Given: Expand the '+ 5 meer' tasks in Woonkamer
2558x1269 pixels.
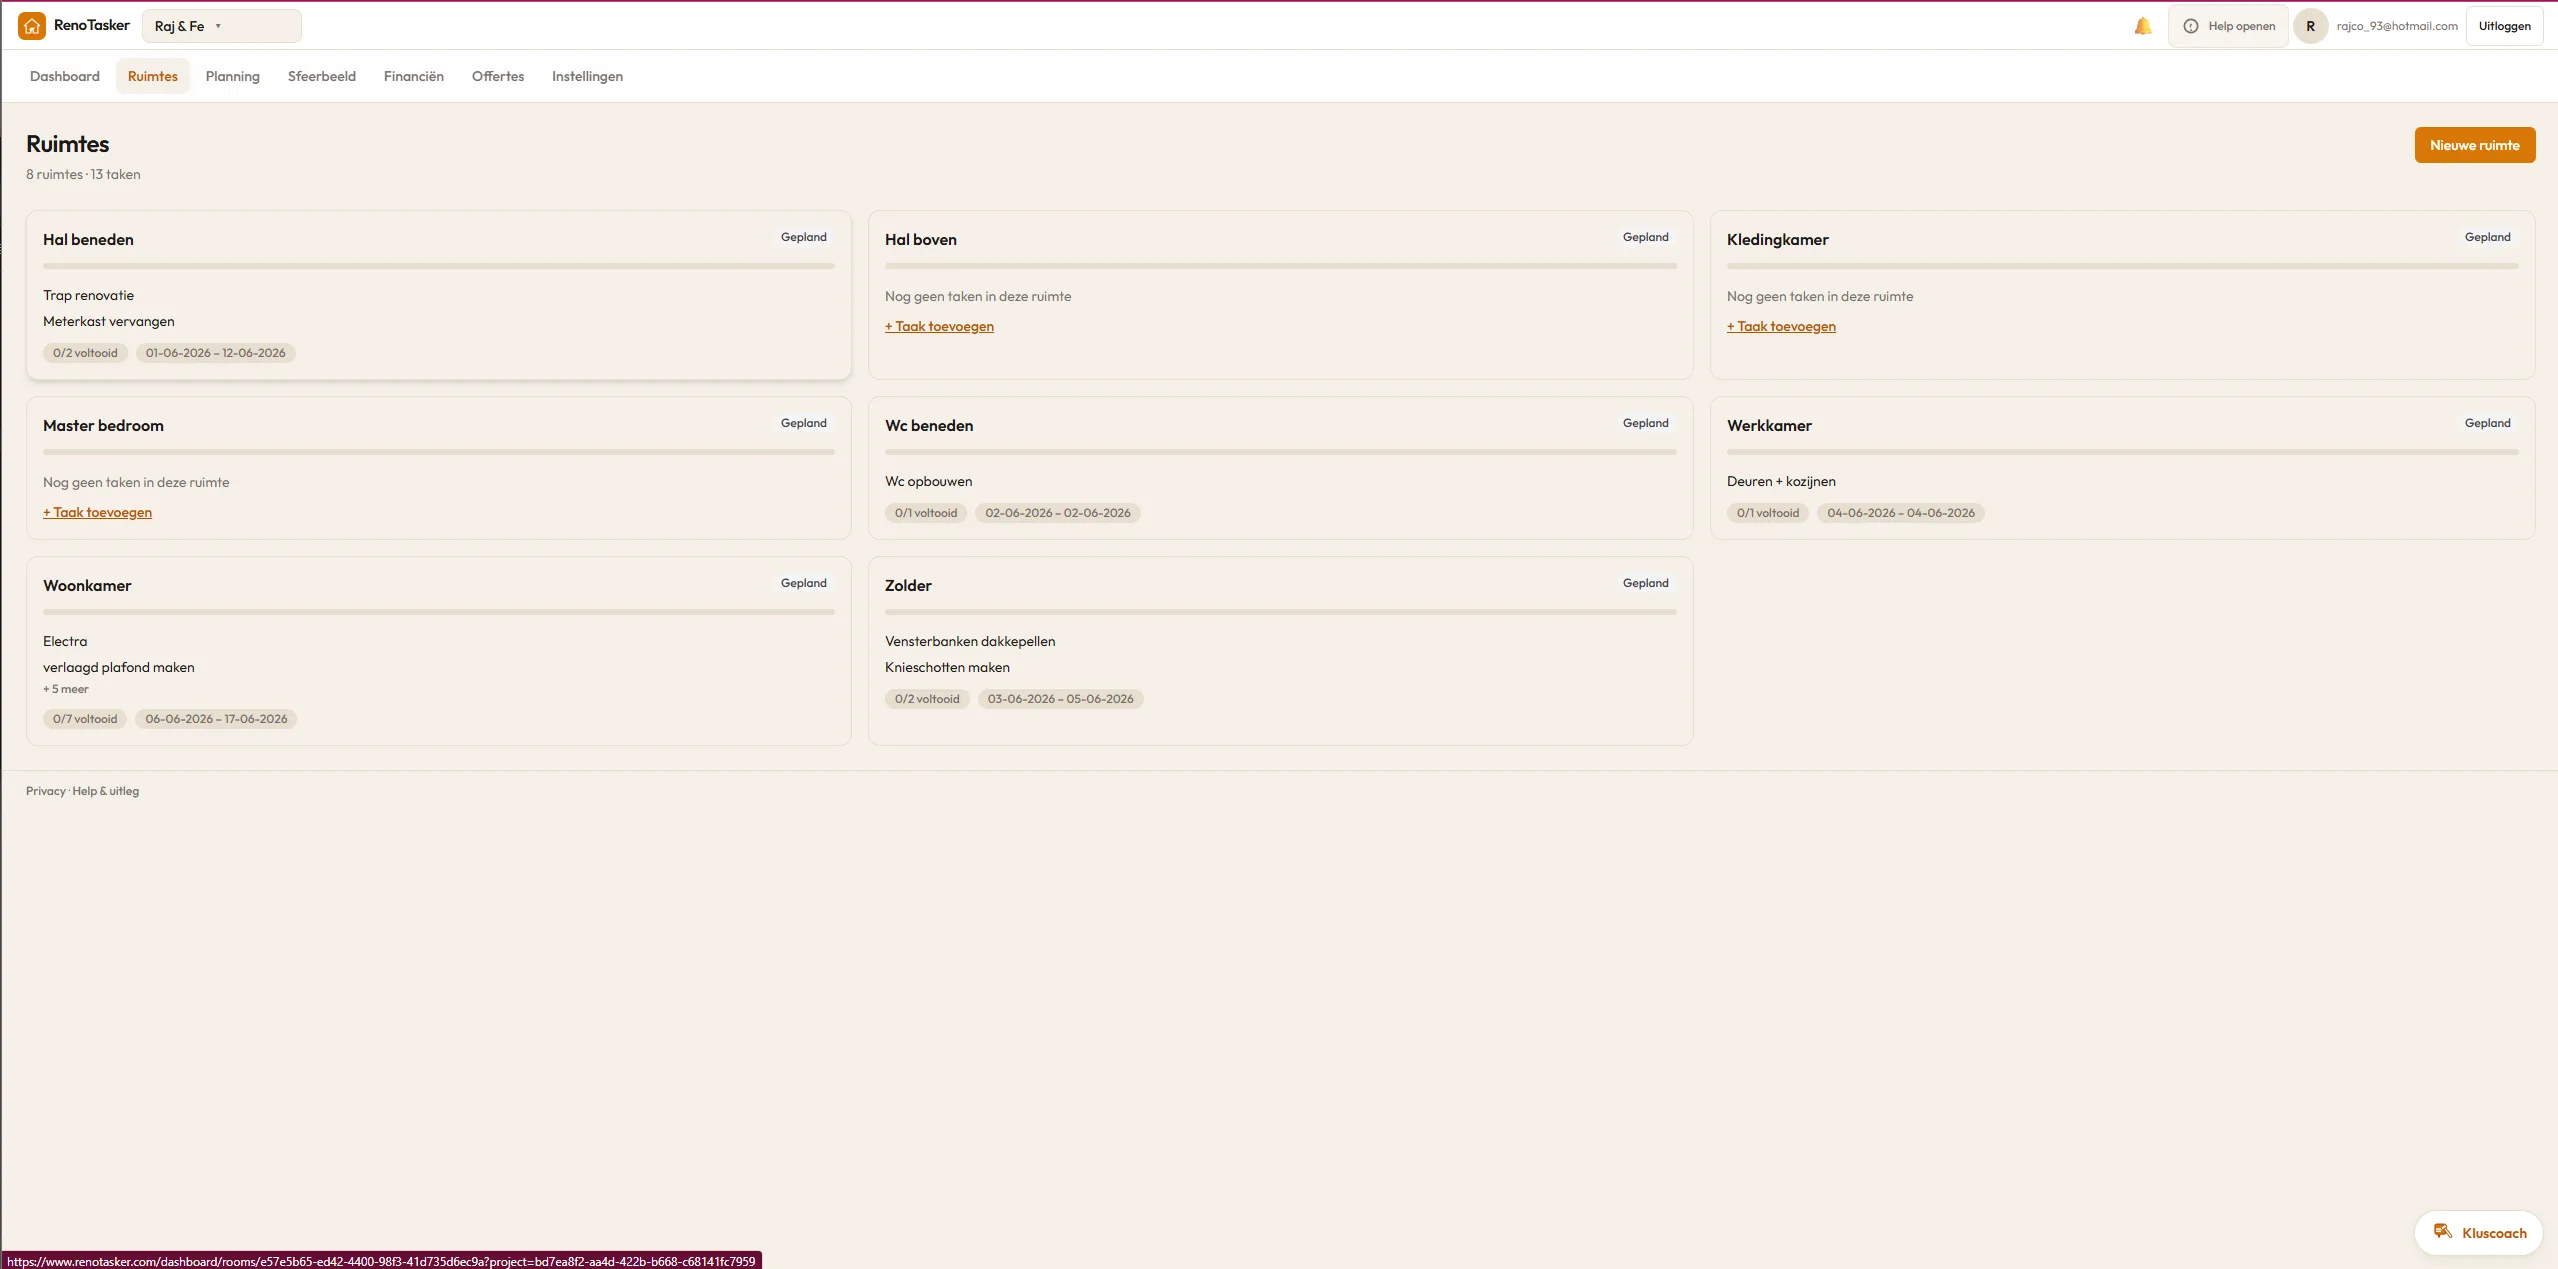Looking at the screenshot, I should point(66,689).
